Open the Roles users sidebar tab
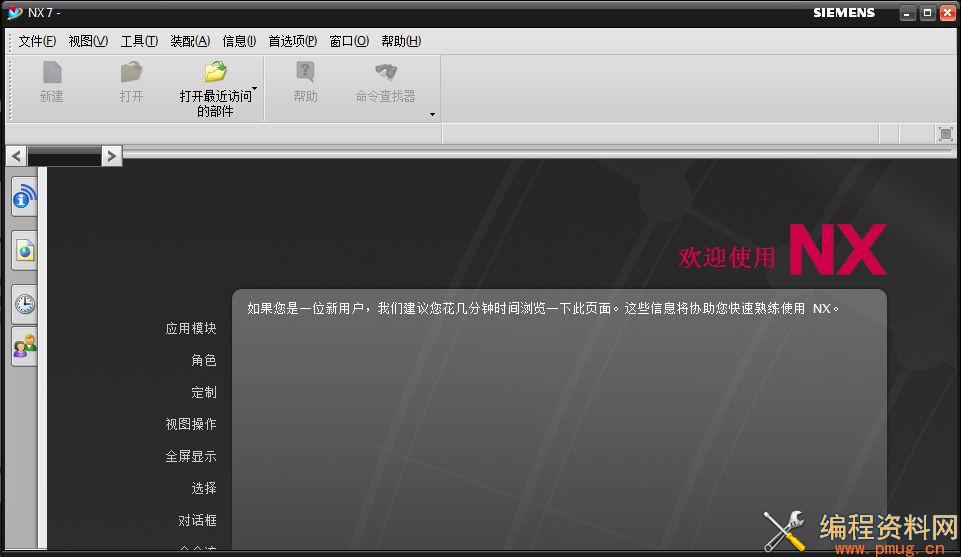The height and width of the screenshot is (557, 961). click(x=25, y=347)
